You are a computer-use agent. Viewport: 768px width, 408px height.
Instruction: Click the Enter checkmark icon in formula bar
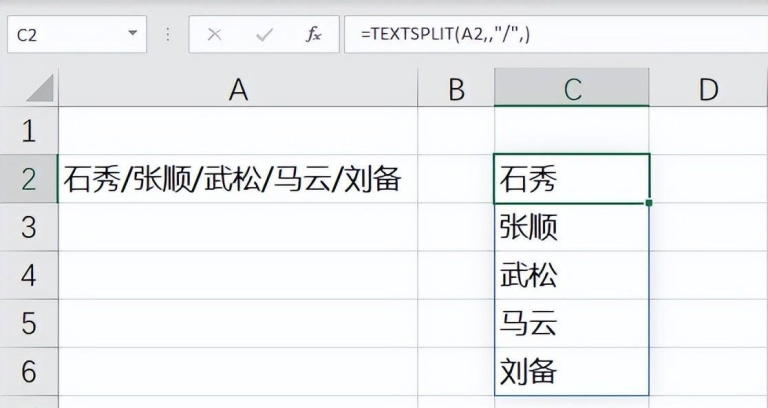(x=264, y=34)
